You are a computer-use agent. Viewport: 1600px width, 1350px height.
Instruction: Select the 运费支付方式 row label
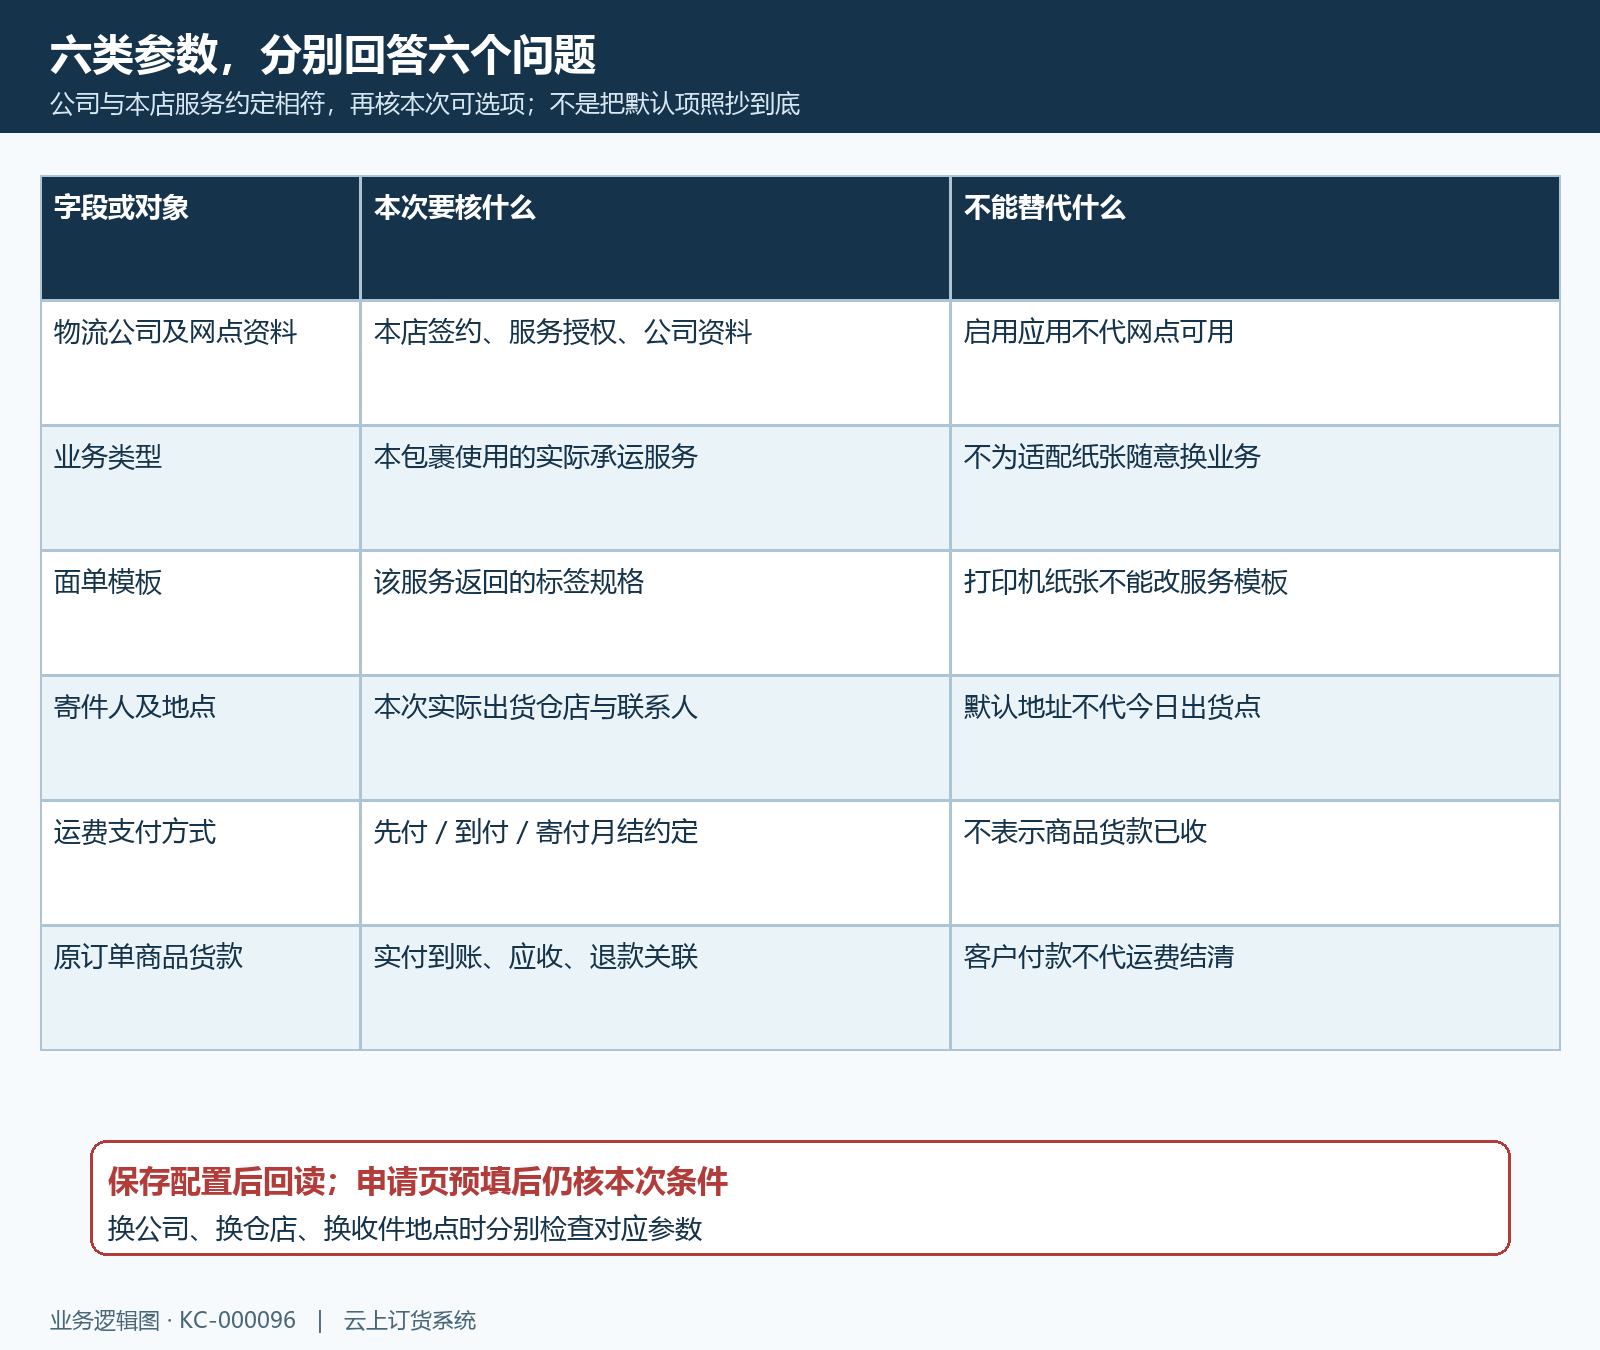(x=200, y=863)
